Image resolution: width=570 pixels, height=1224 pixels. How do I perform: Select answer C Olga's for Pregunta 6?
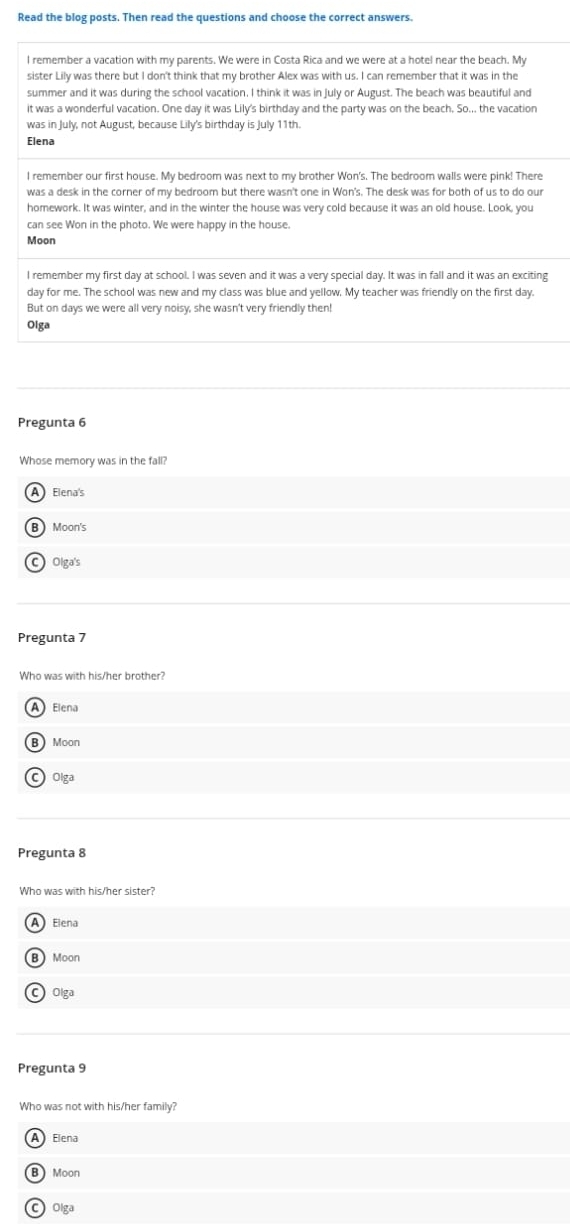tap(294, 562)
